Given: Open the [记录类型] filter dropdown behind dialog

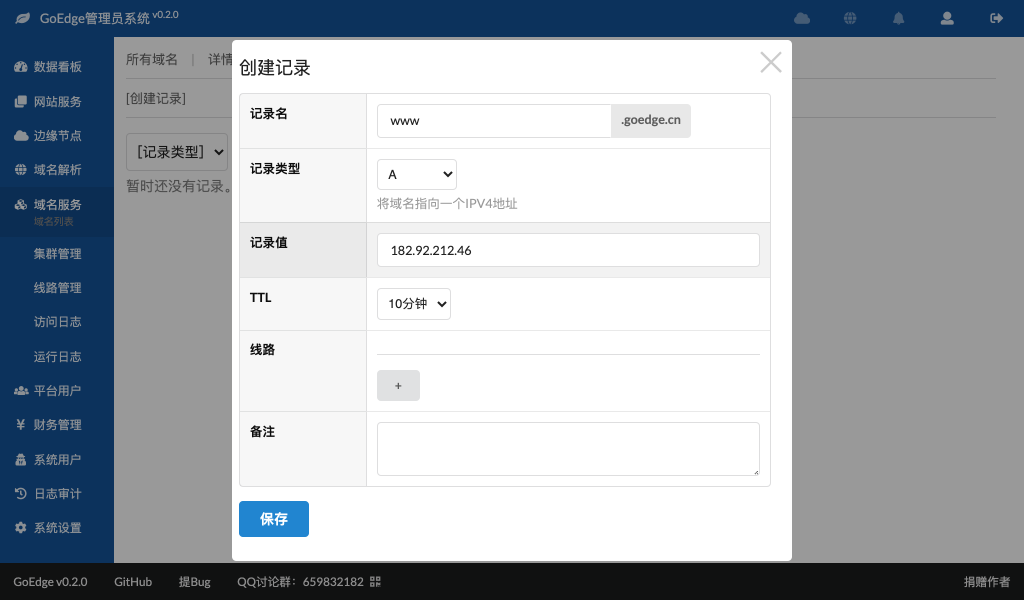Looking at the screenshot, I should tap(178, 152).
